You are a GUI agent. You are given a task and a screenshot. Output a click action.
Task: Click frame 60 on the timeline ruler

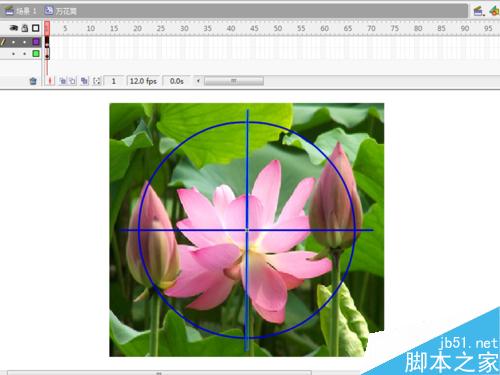324,29
